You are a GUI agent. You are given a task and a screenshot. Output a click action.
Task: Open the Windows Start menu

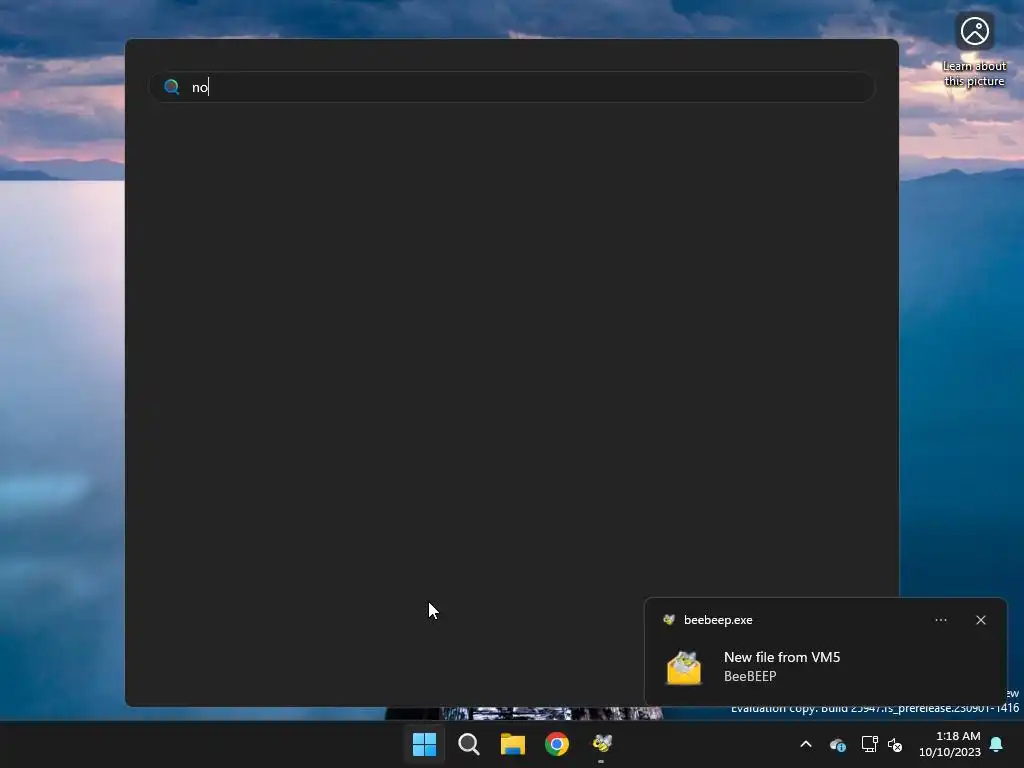click(x=424, y=744)
